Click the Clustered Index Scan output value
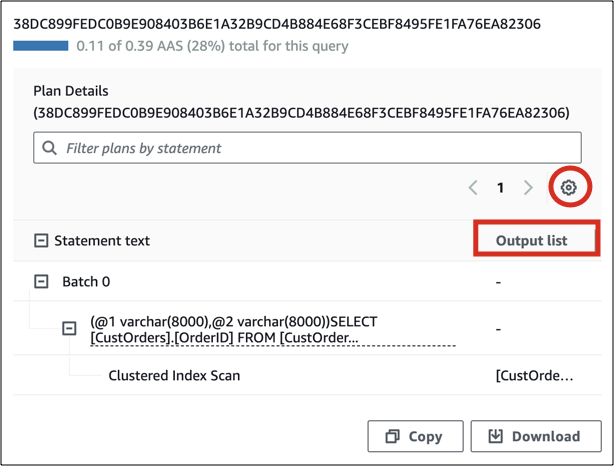Screen dimensions: 614x466 point(534,376)
